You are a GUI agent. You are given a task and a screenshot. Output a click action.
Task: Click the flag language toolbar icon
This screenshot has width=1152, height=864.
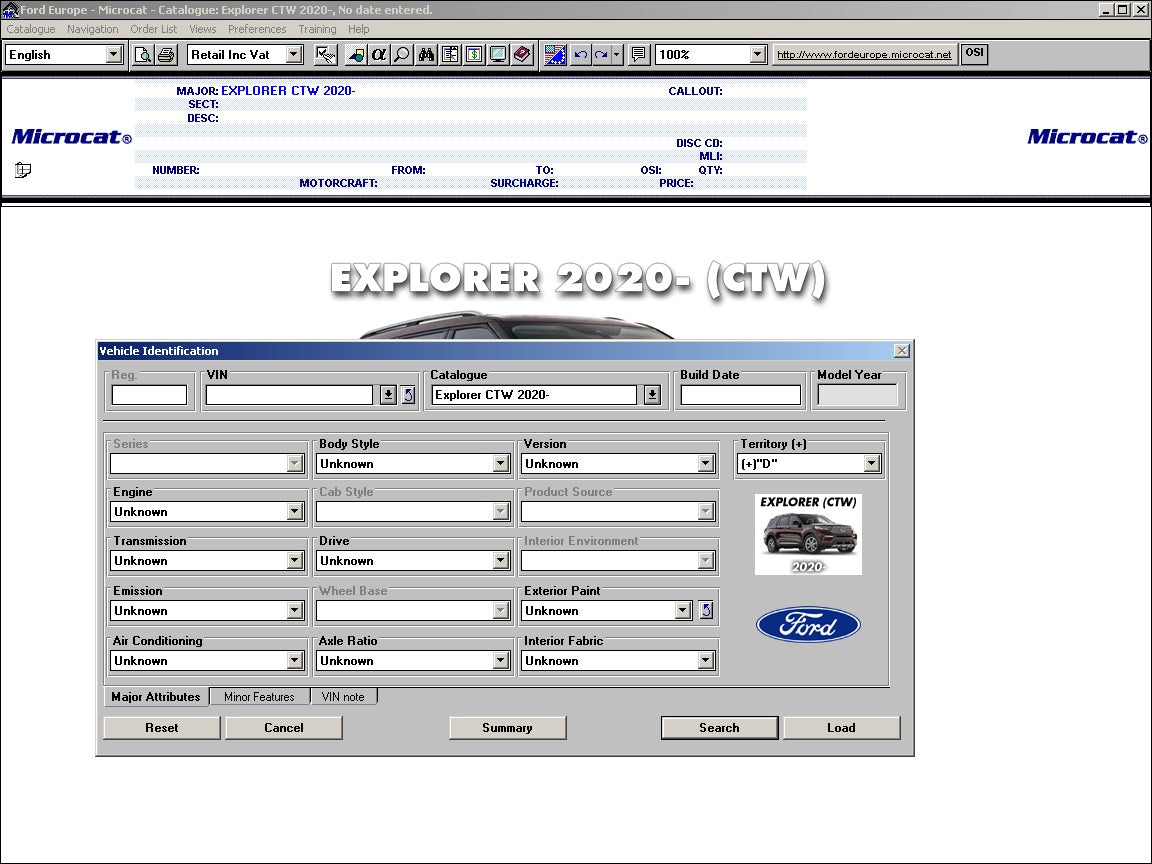(x=555, y=55)
